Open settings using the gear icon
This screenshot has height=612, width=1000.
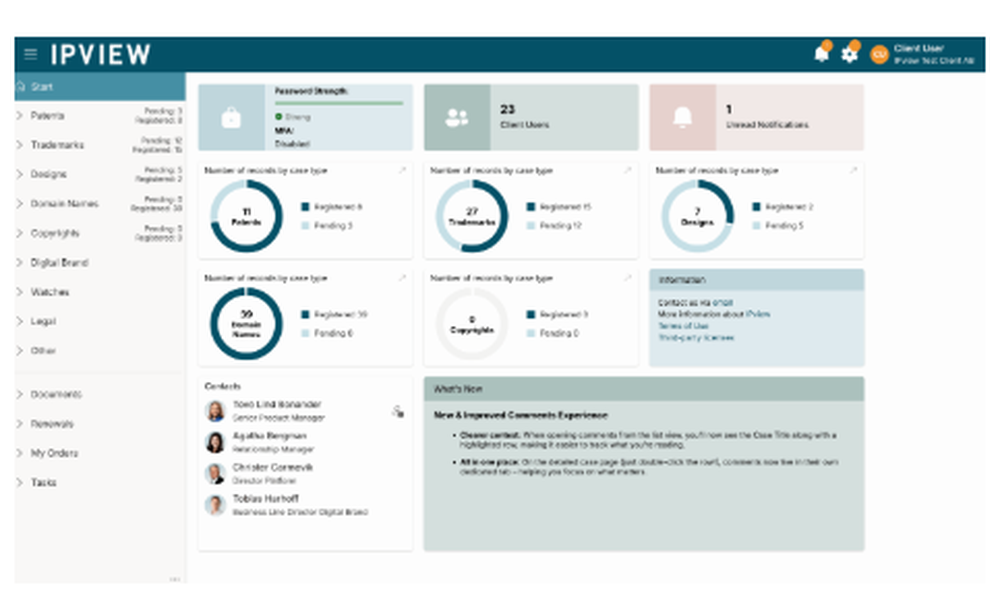point(850,53)
